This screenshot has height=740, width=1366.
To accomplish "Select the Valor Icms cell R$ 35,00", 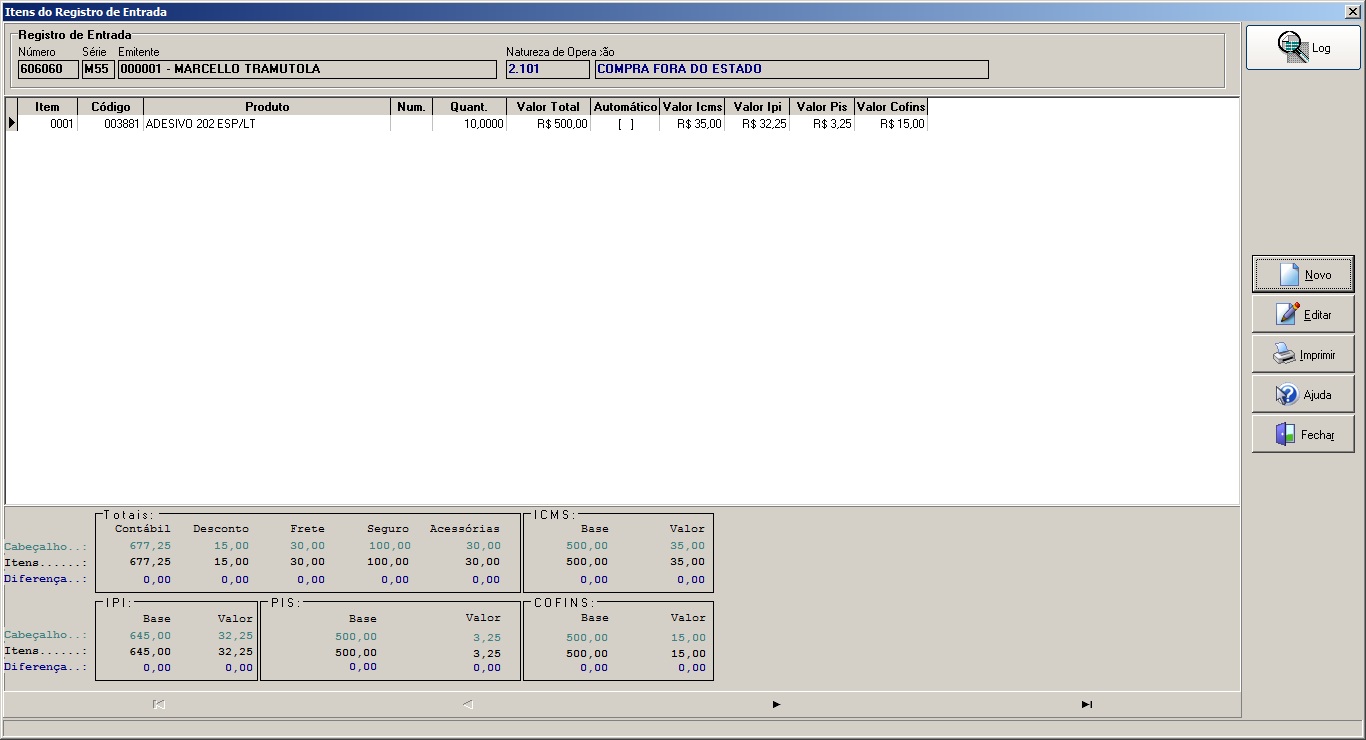I will [692, 124].
